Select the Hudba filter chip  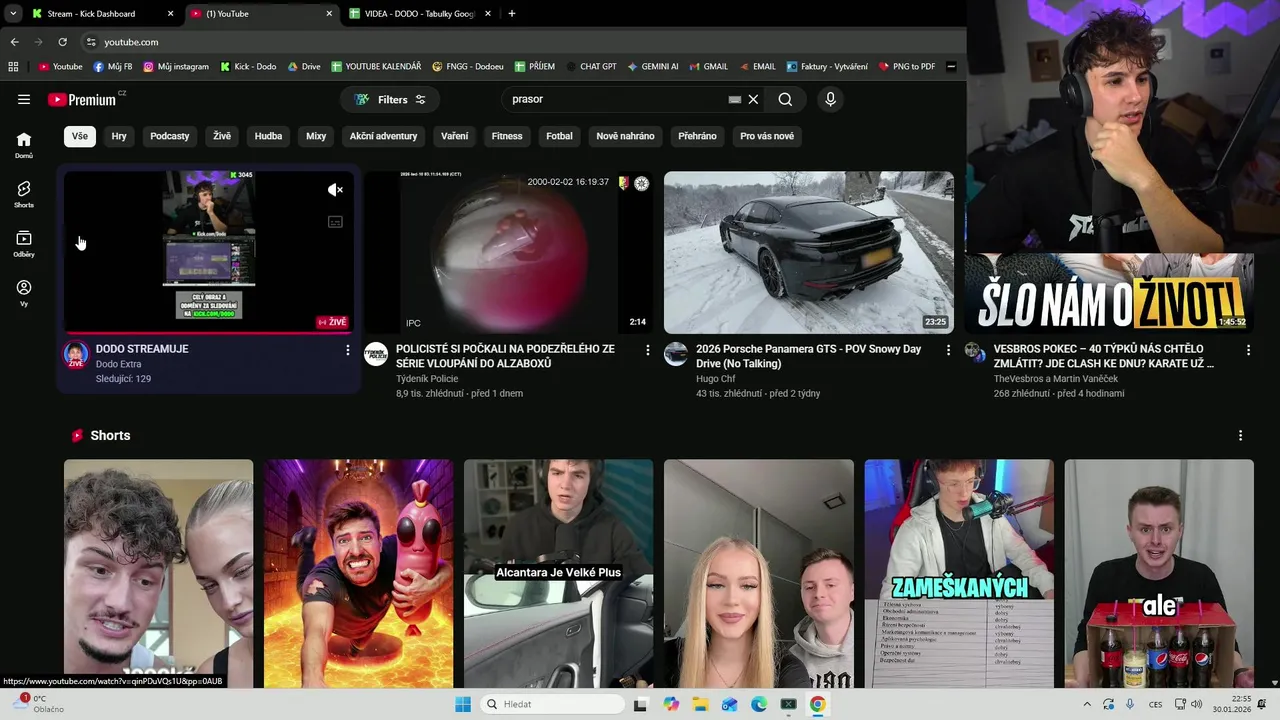click(x=268, y=136)
